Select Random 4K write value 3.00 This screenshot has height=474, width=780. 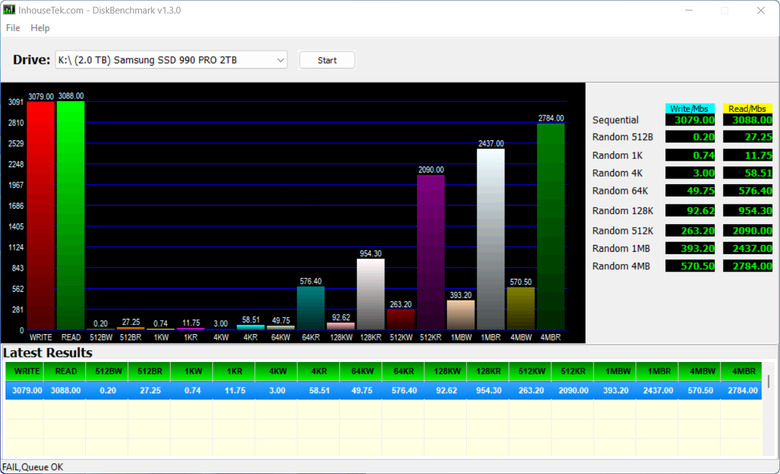coord(690,173)
